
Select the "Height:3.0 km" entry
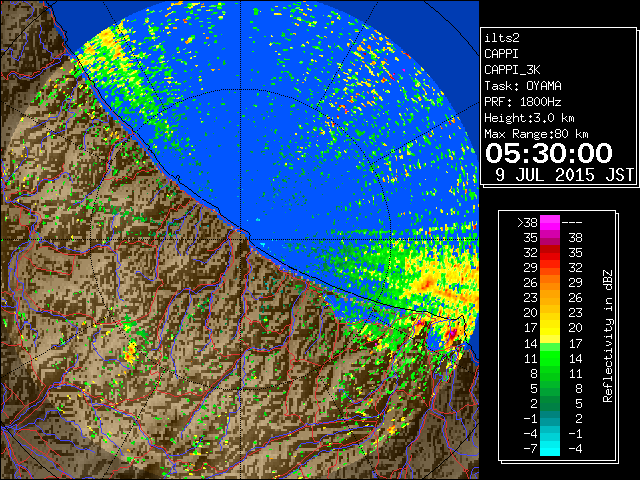click(x=529, y=118)
